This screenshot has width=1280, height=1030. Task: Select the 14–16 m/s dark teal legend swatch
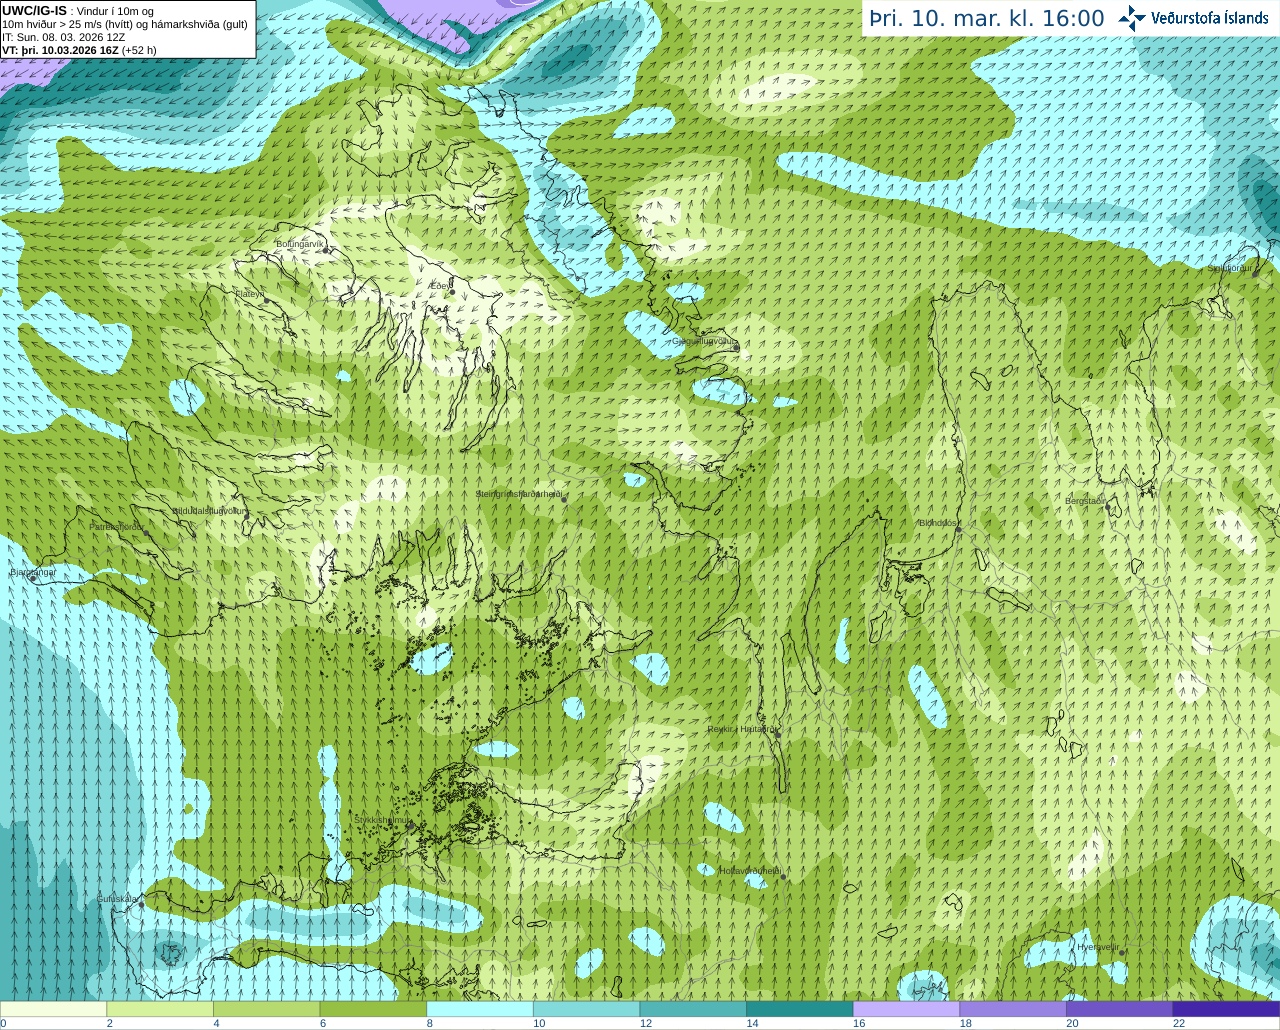[x=800, y=1008]
